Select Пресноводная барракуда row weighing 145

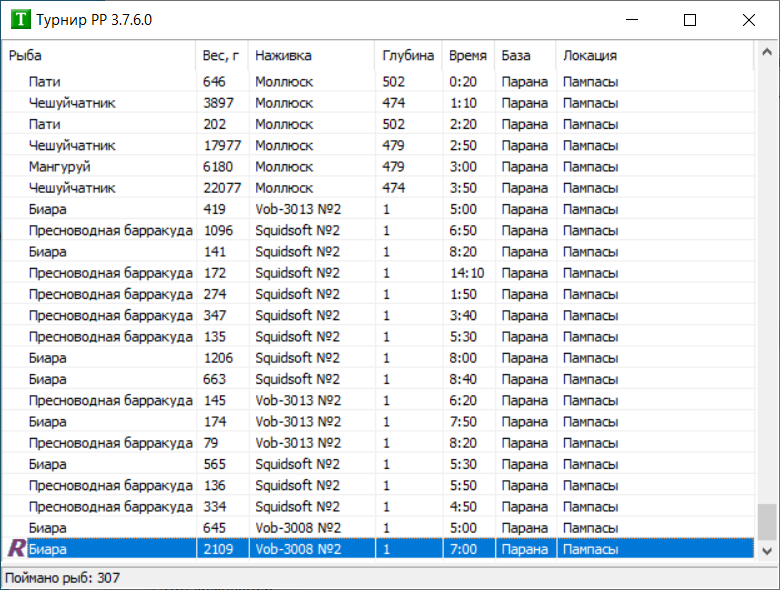(378, 400)
